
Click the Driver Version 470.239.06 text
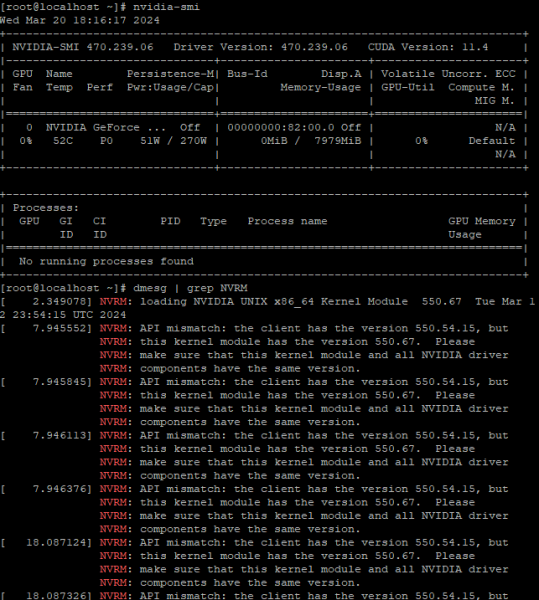coord(261,47)
